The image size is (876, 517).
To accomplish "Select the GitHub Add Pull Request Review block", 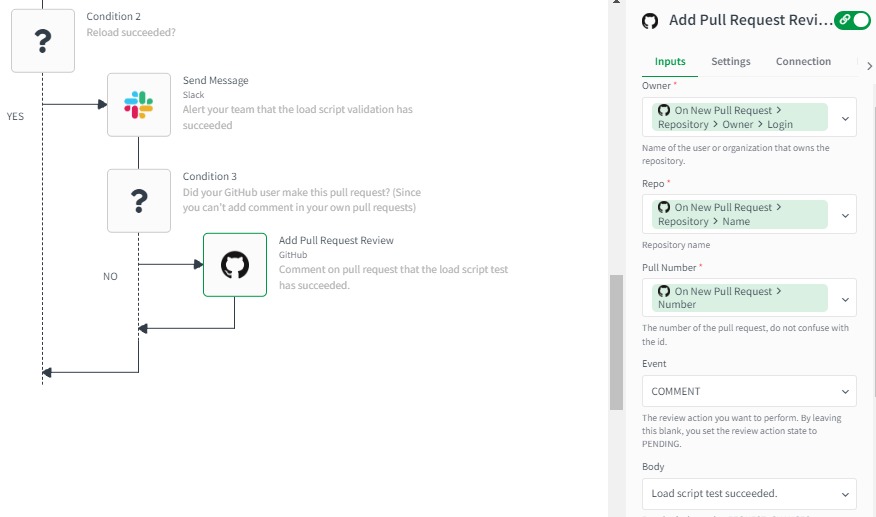I will [x=235, y=265].
